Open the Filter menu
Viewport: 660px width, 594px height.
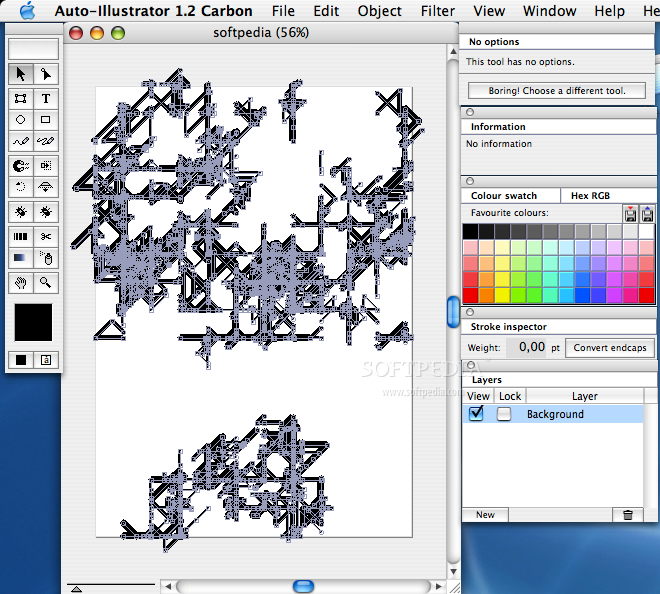pyautogui.click(x=437, y=11)
